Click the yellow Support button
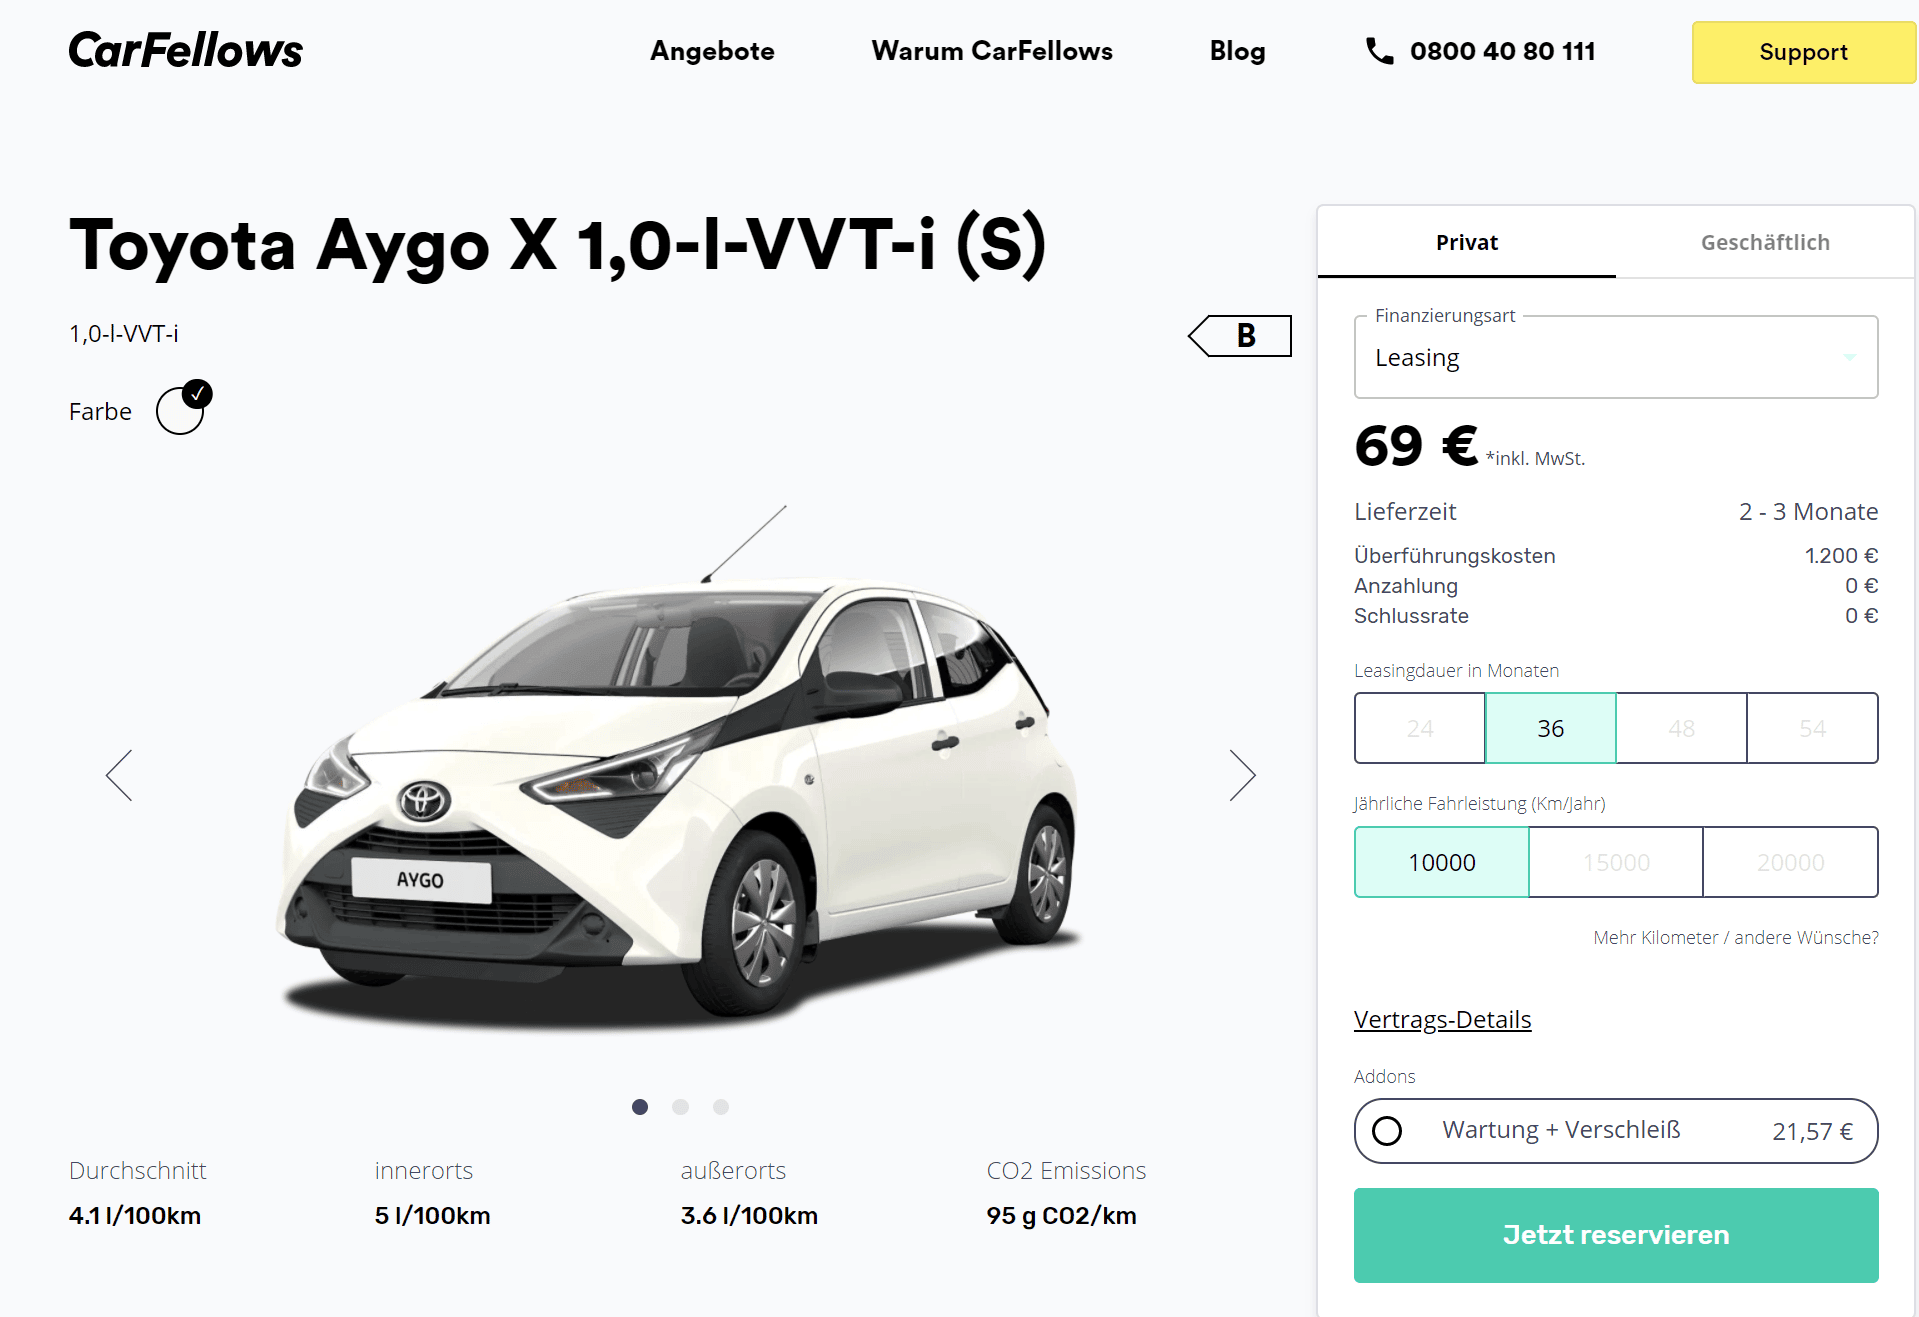Viewport: 1919px width, 1317px height. point(1803,52)
